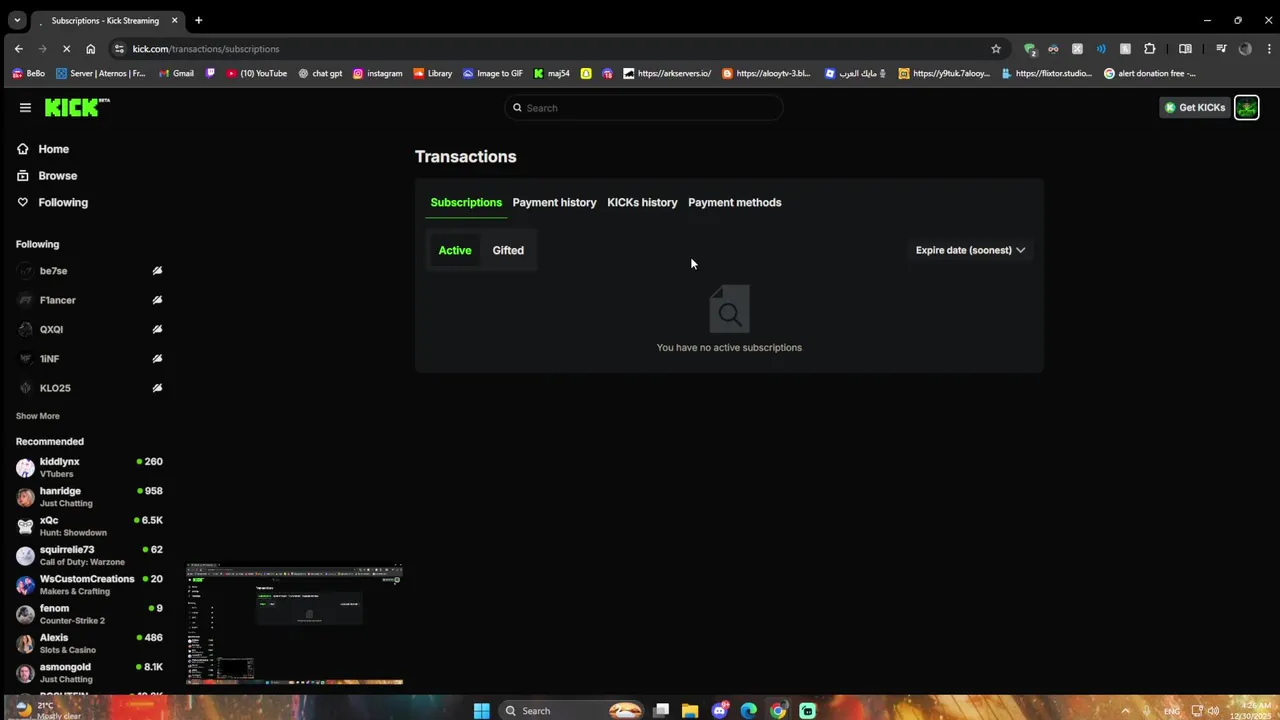Open YouTube bookmark

pos(257,73)
